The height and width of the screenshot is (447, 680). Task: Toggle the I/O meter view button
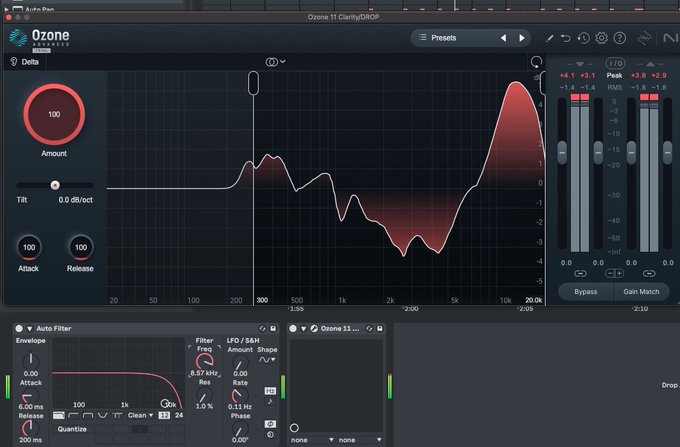(615, 63)
